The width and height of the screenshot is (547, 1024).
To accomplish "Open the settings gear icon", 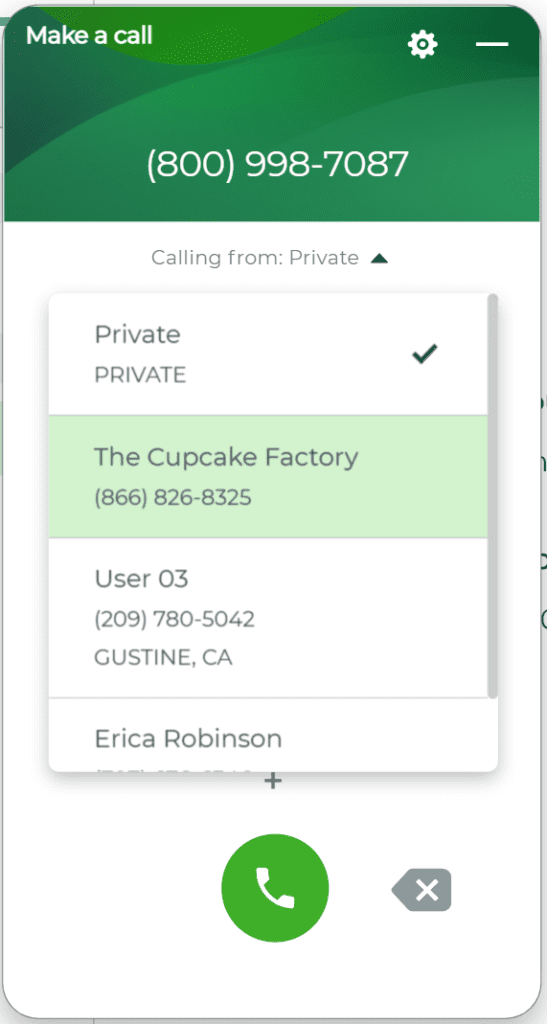I will click(422, 44).
